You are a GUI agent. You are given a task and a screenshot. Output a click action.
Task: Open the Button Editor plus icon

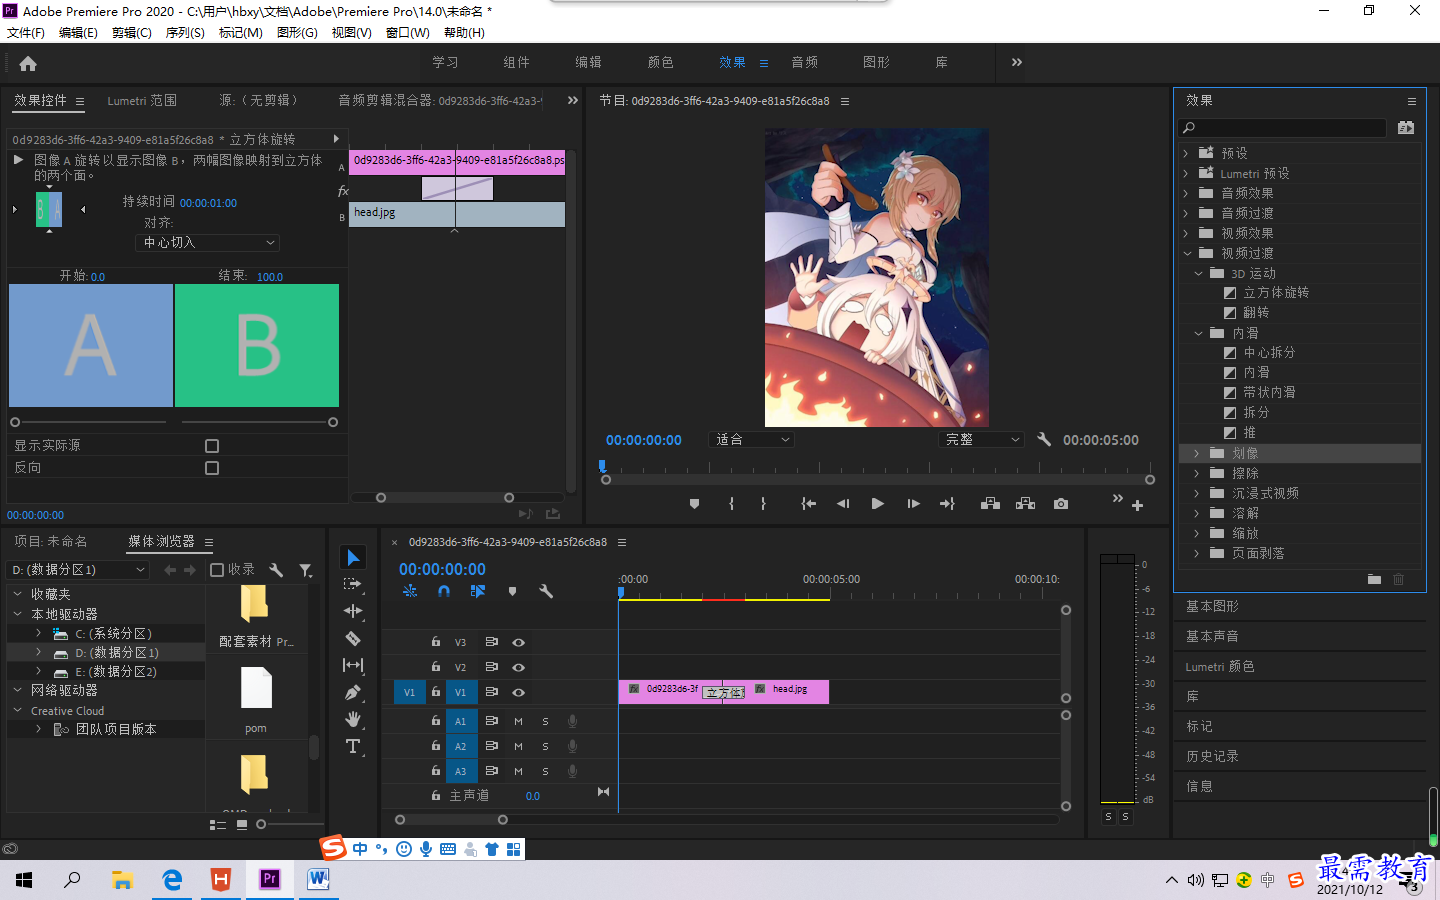click(1137, 506)
